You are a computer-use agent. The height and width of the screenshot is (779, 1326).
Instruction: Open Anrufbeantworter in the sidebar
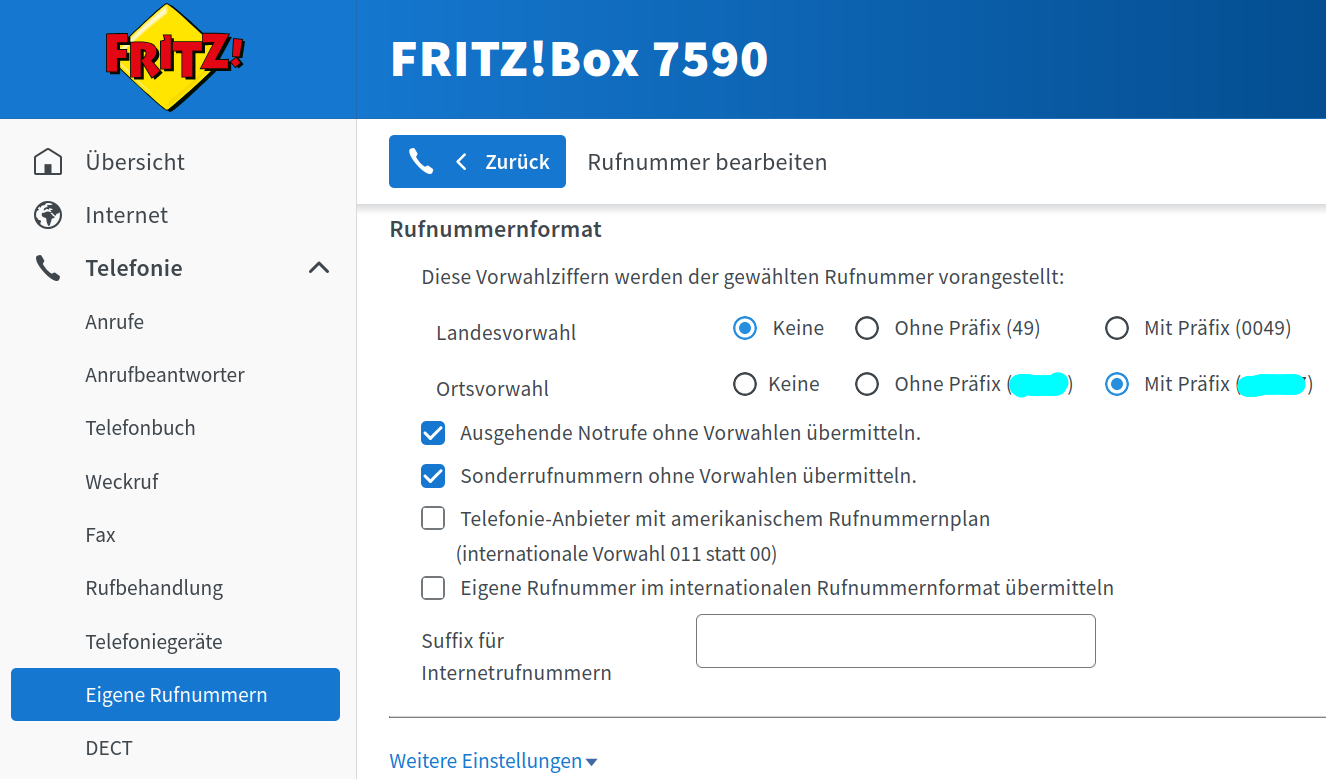[165, 375]
